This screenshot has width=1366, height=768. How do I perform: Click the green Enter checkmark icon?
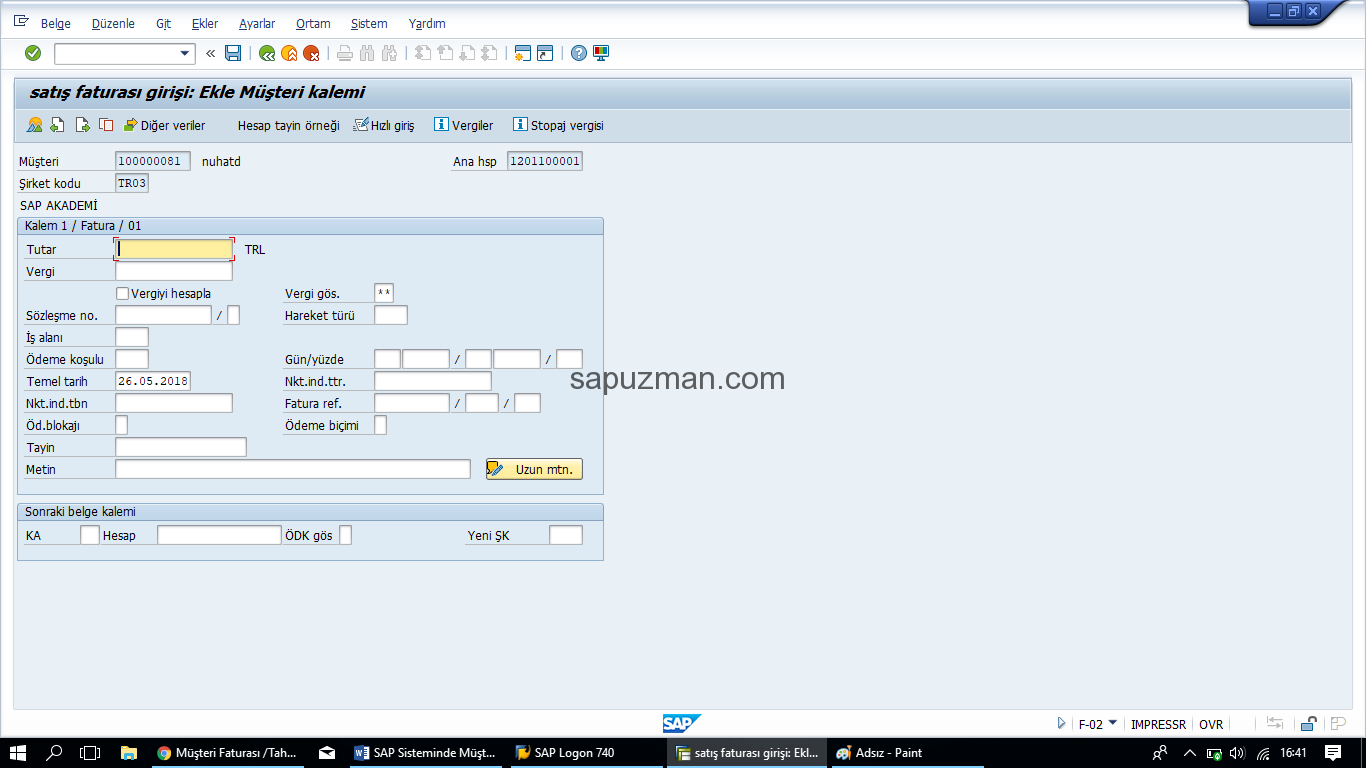(31, 53)
